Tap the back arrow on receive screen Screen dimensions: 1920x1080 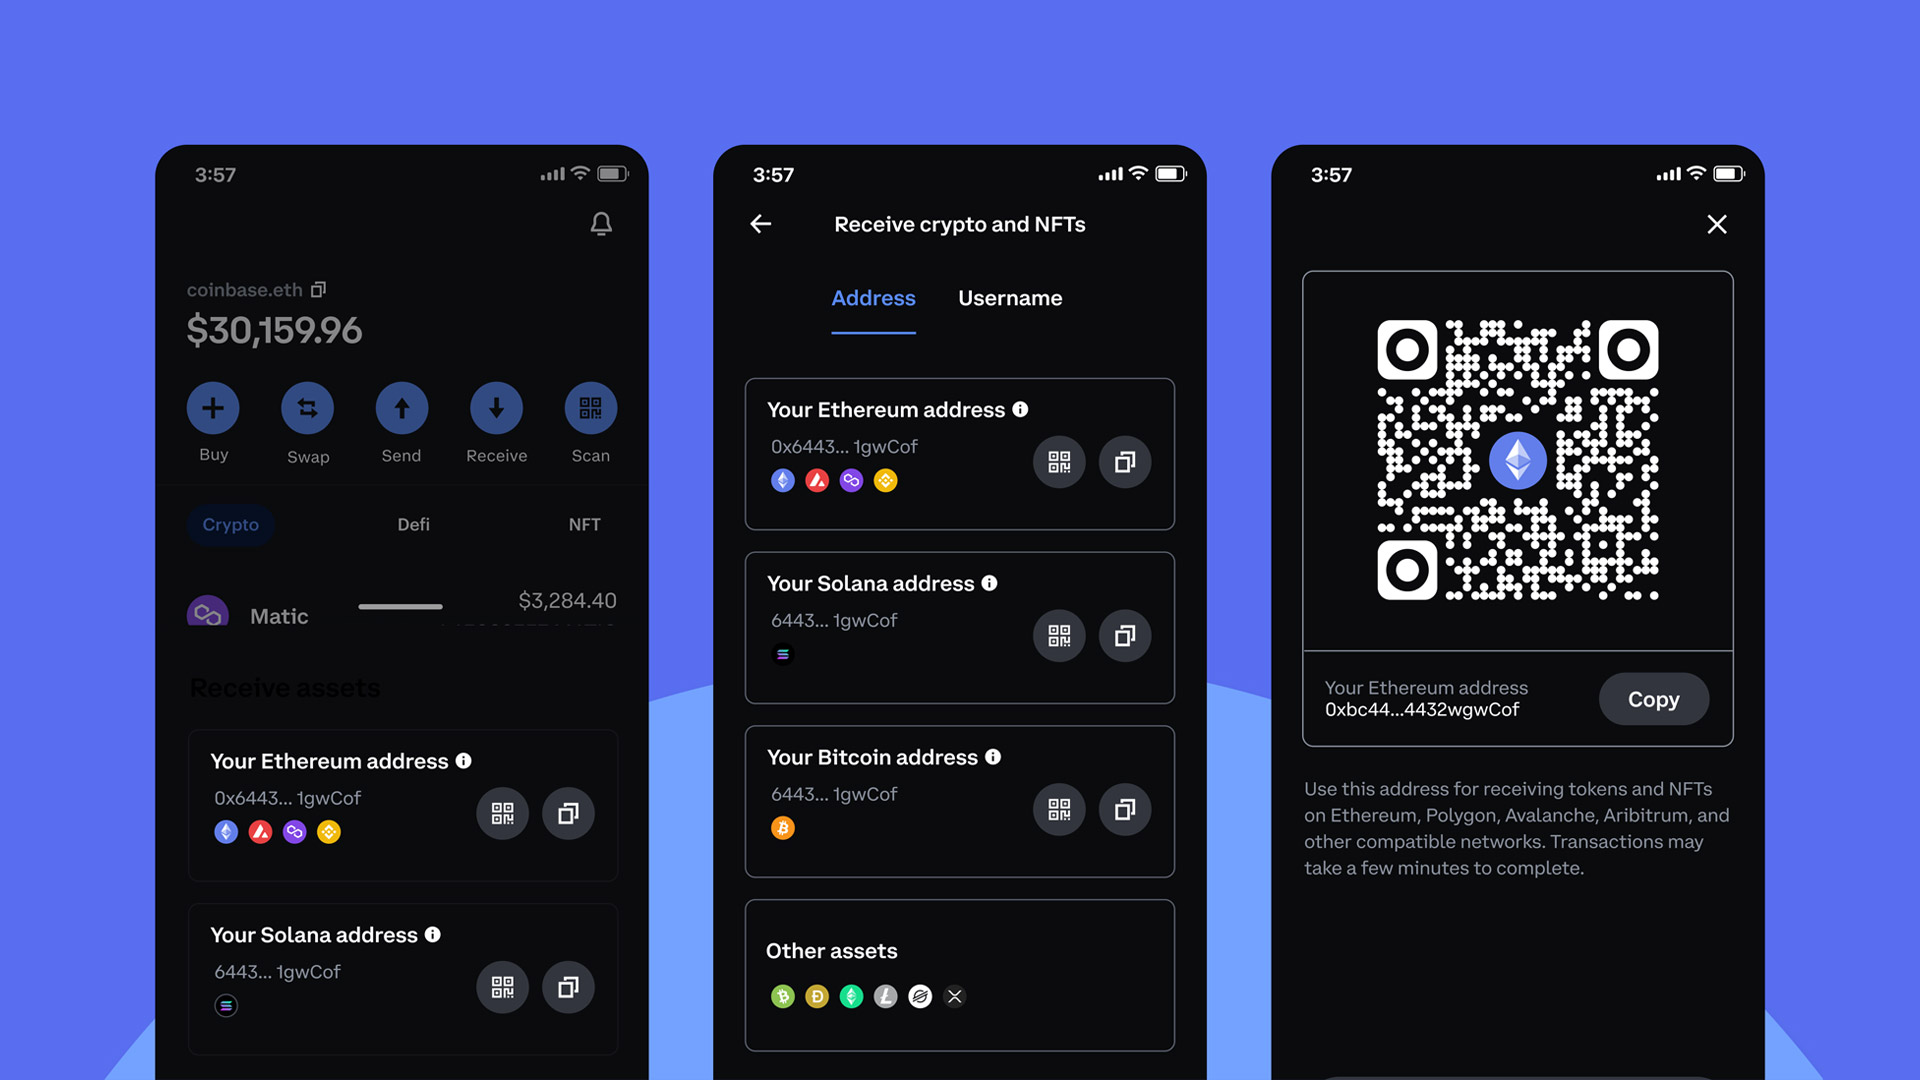tap(762, 222)
